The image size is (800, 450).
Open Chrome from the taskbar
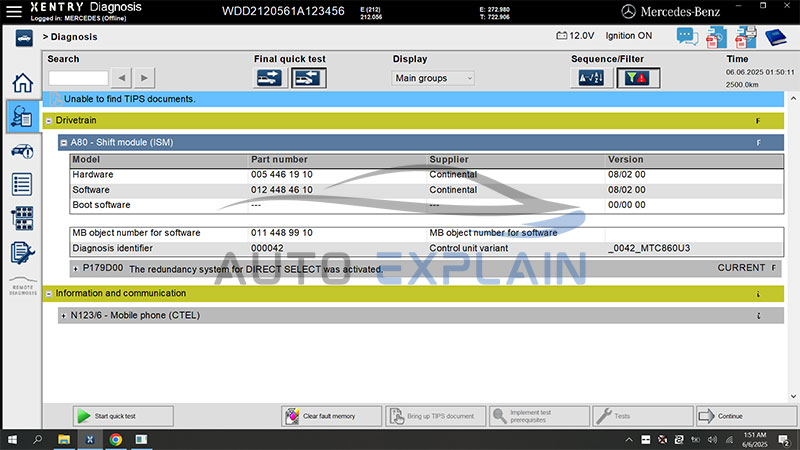(x=116, y=439)
